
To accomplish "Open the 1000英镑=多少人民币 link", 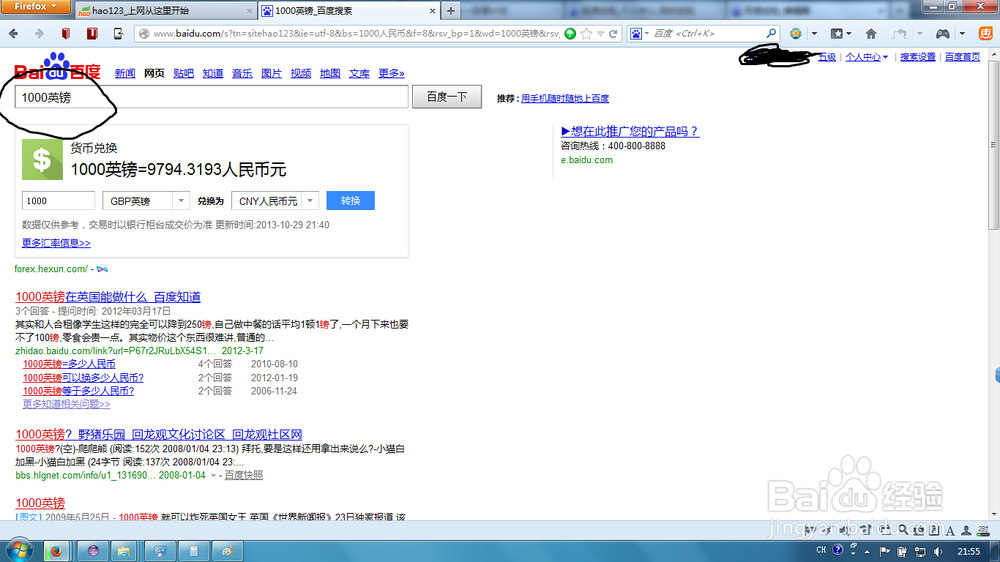I will [69, 364].
